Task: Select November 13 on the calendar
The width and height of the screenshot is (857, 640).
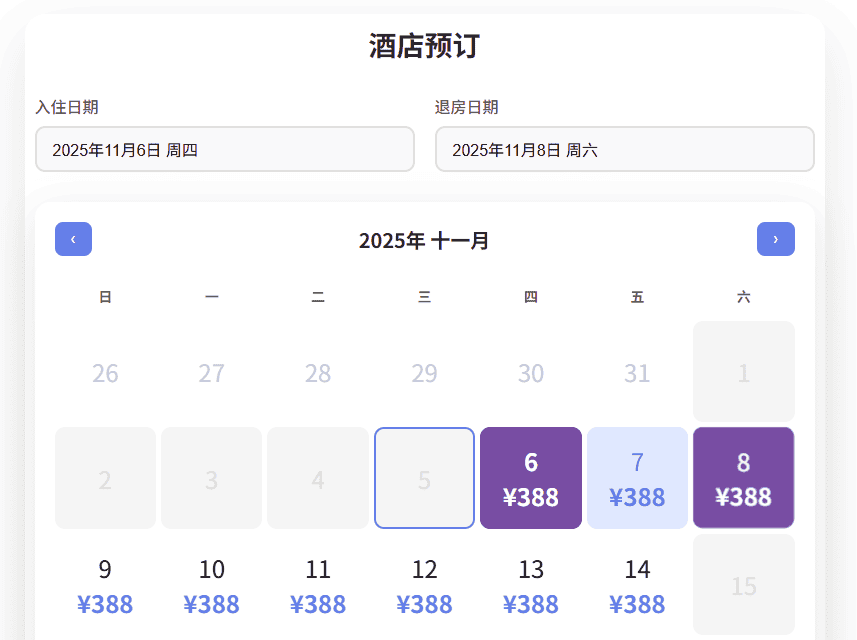Action: [x=531, y=584]
